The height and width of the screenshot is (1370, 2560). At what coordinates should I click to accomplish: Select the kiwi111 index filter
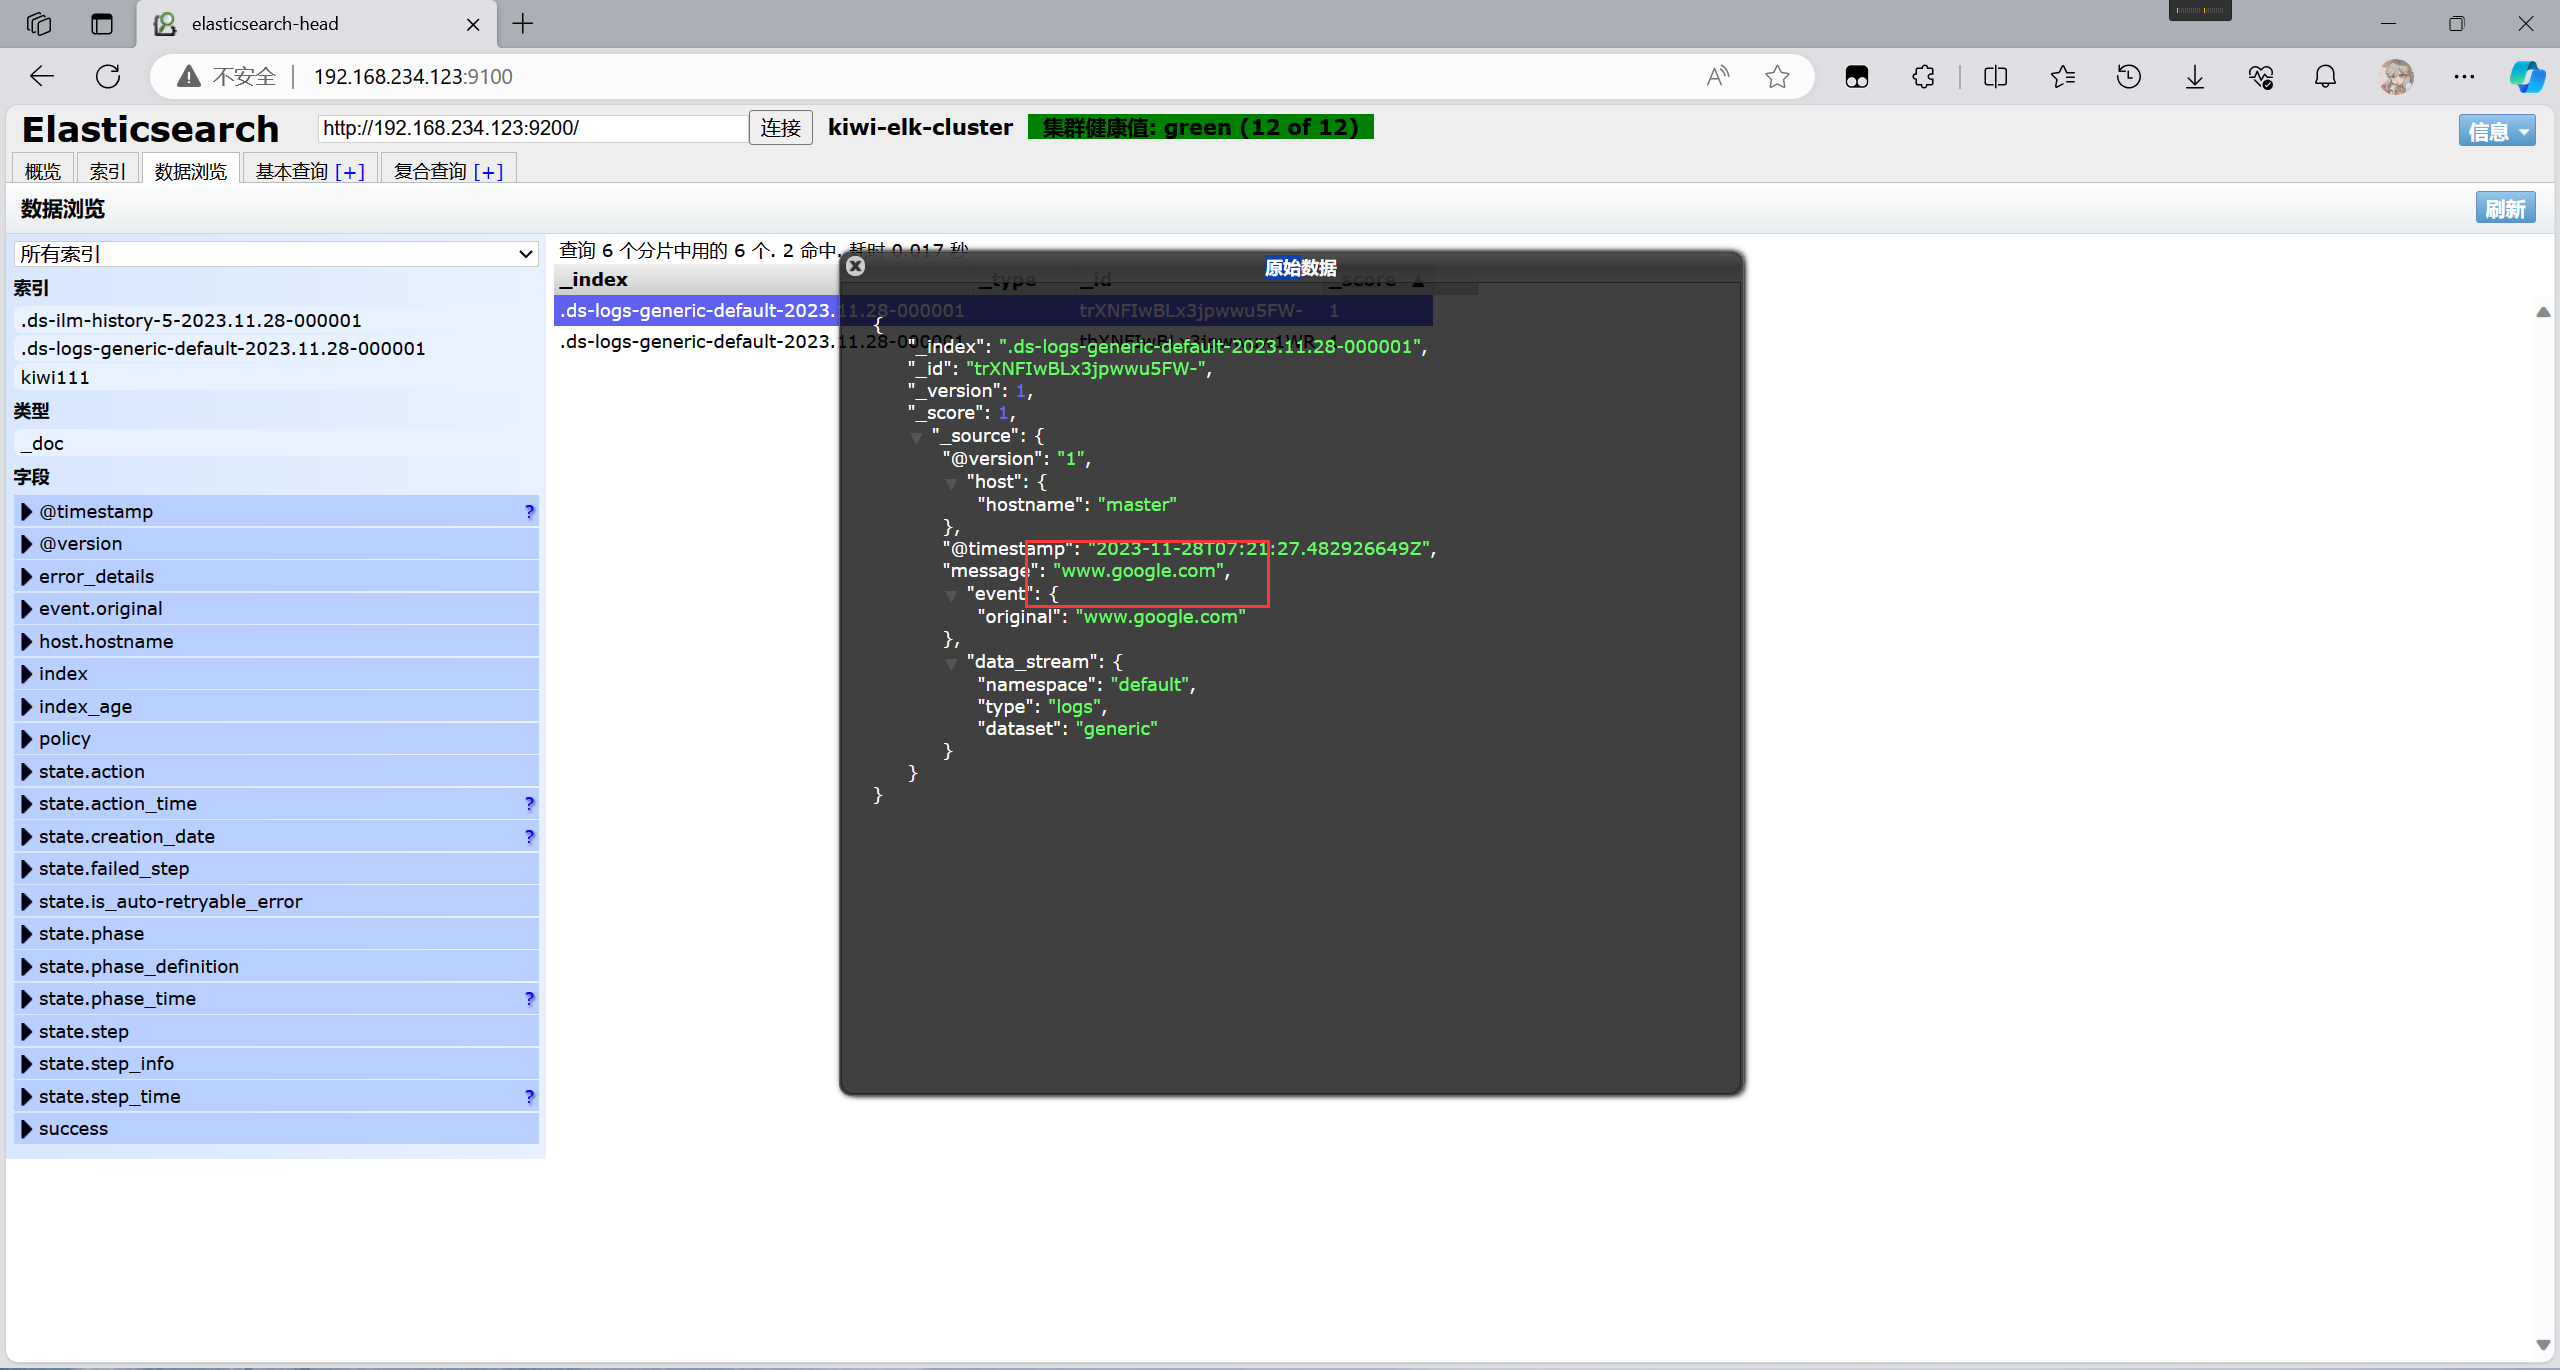pos(55,377)
